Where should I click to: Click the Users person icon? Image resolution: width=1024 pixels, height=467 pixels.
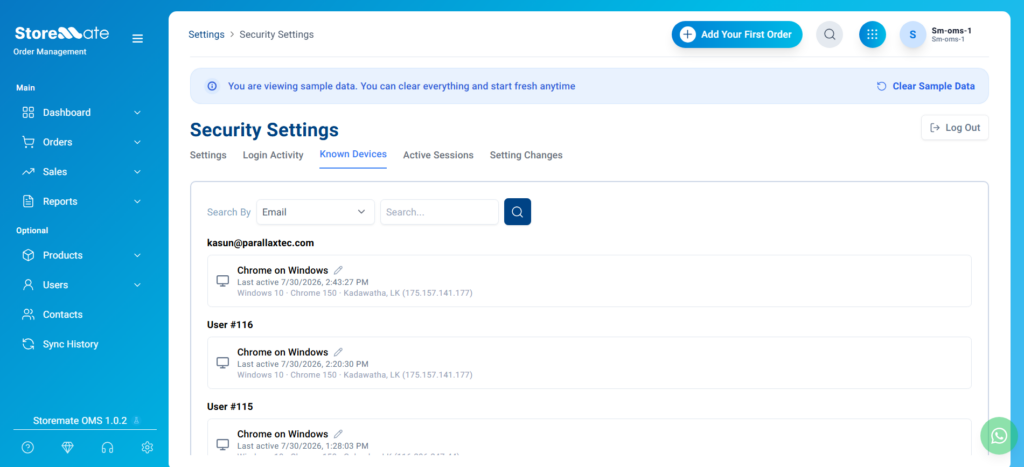tap(28, 285)
